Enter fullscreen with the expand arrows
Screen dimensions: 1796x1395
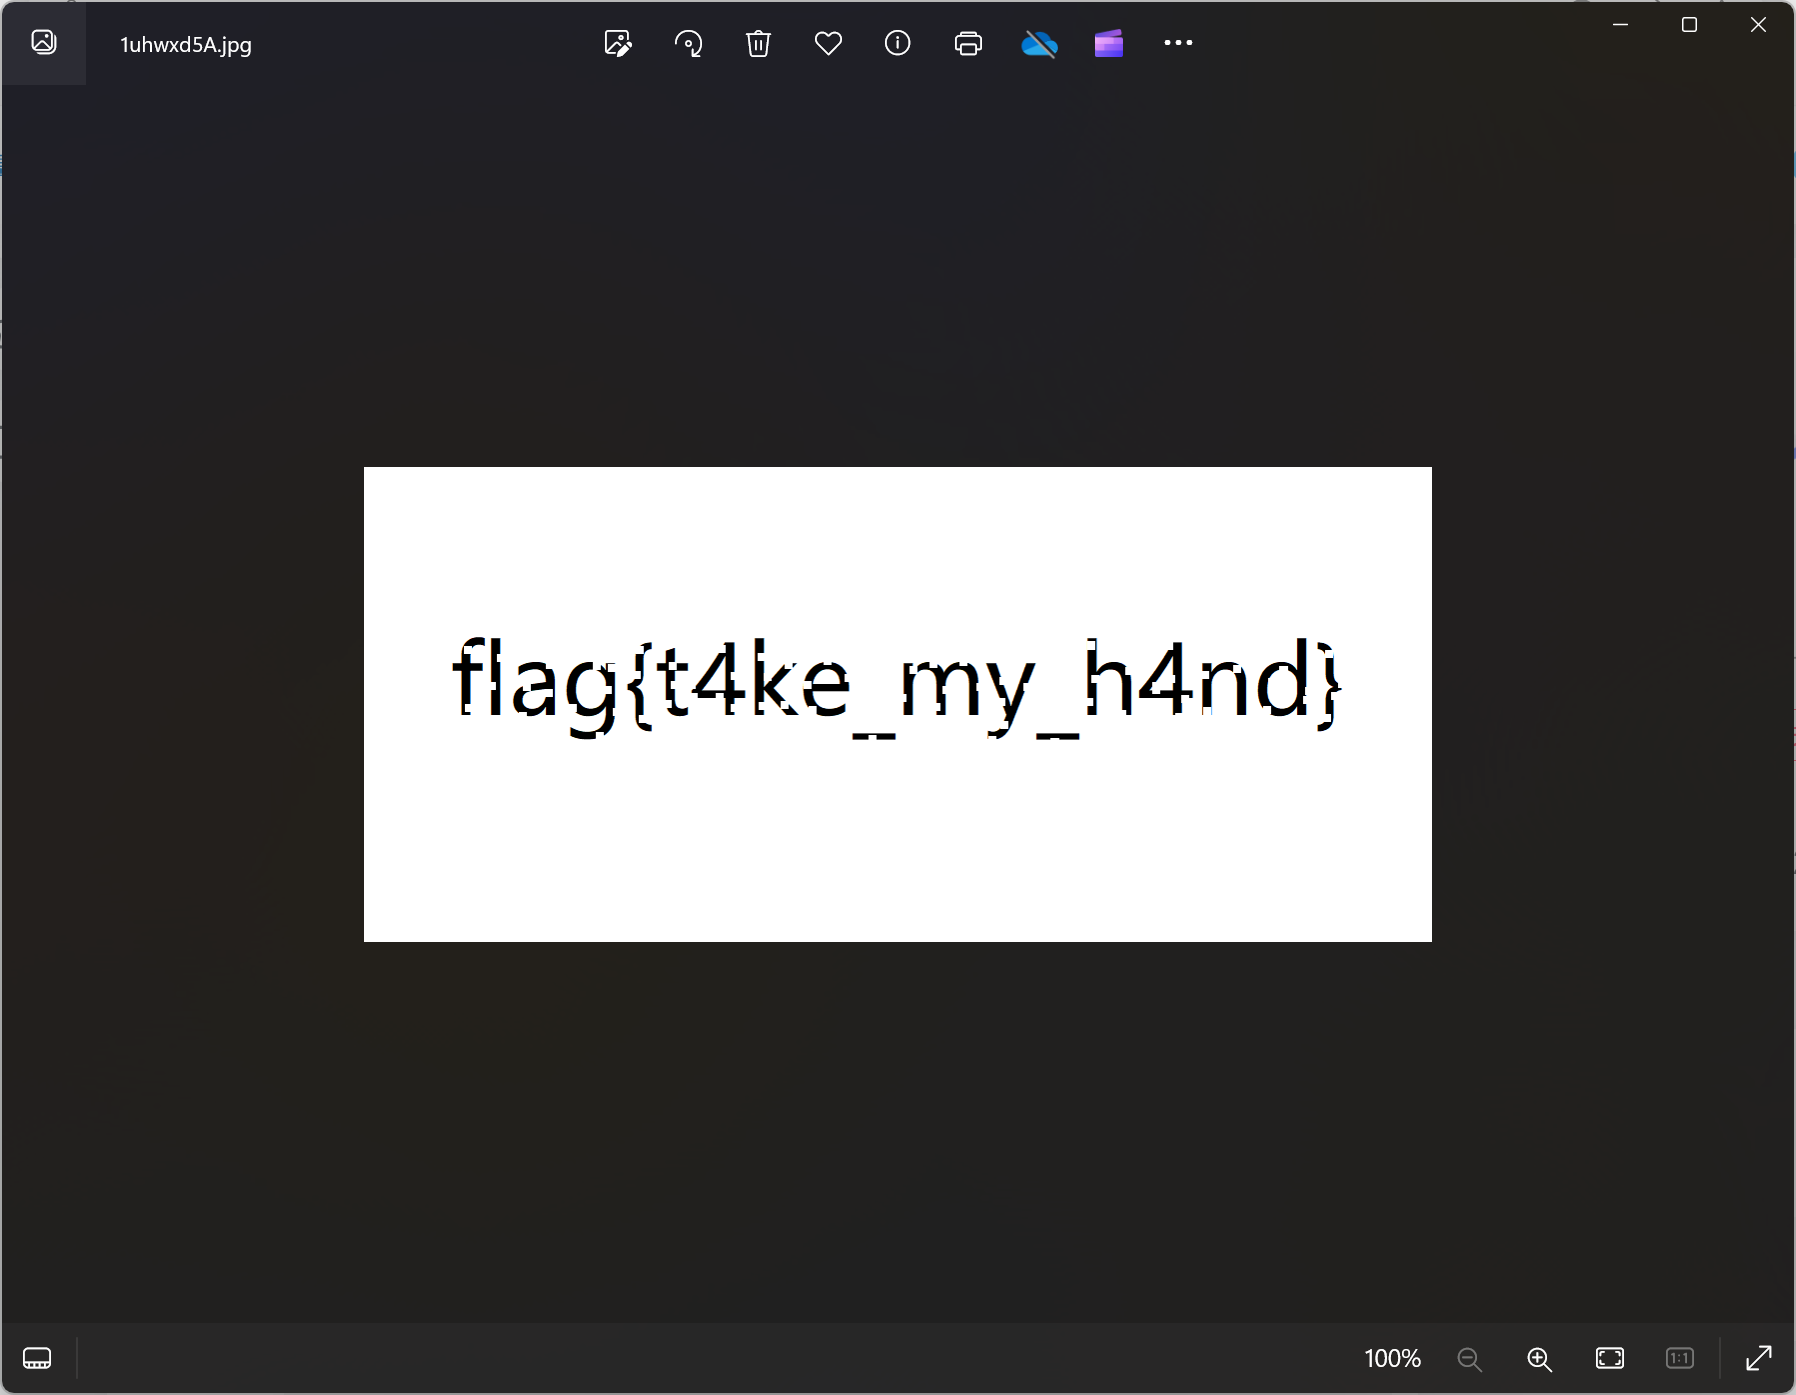(x=1758, y=1358)
